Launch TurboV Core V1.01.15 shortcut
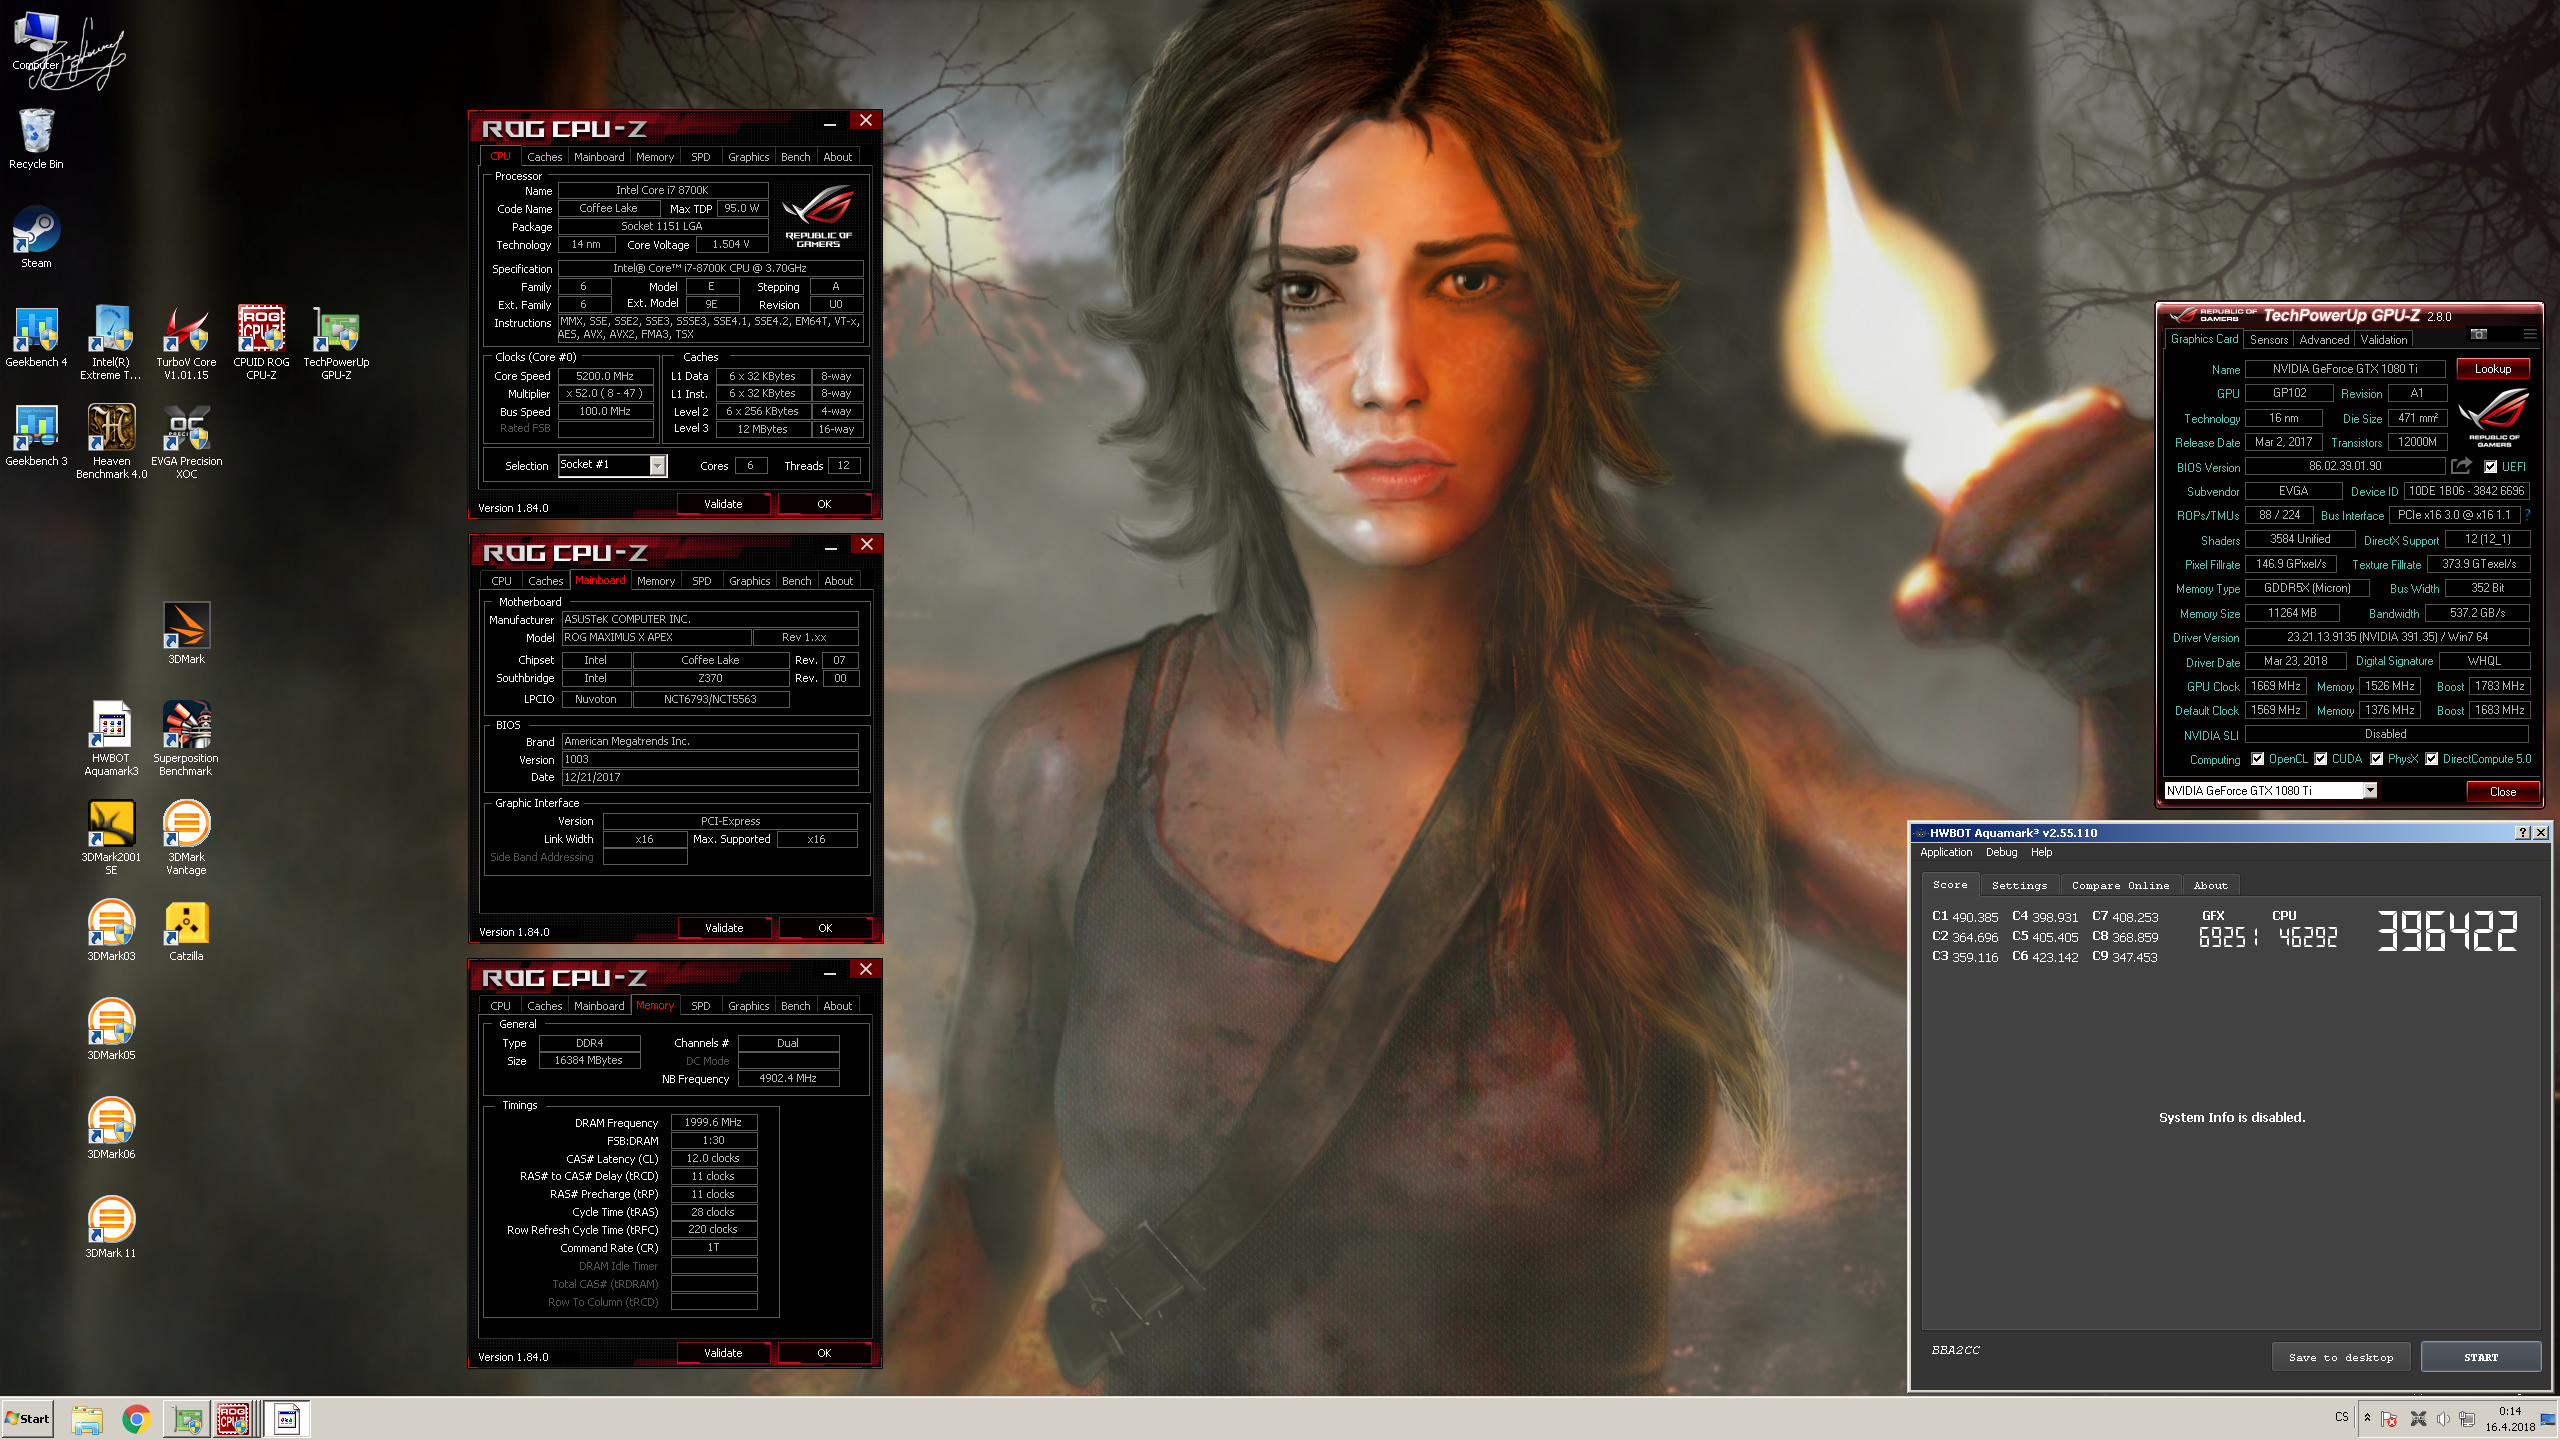Screen dimensions: 2560x1440 186,343
